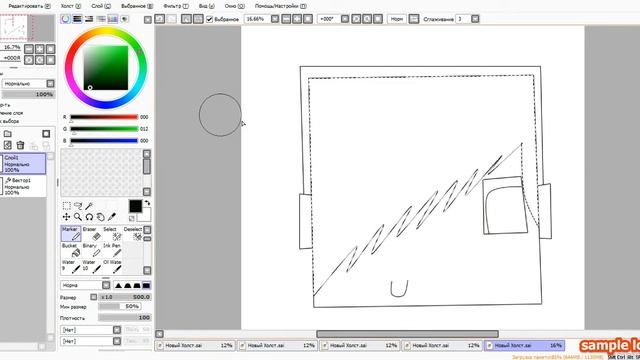640x360 pixels.
Task: Swap foreground and background colors arrow
Action: coord(147,202)
